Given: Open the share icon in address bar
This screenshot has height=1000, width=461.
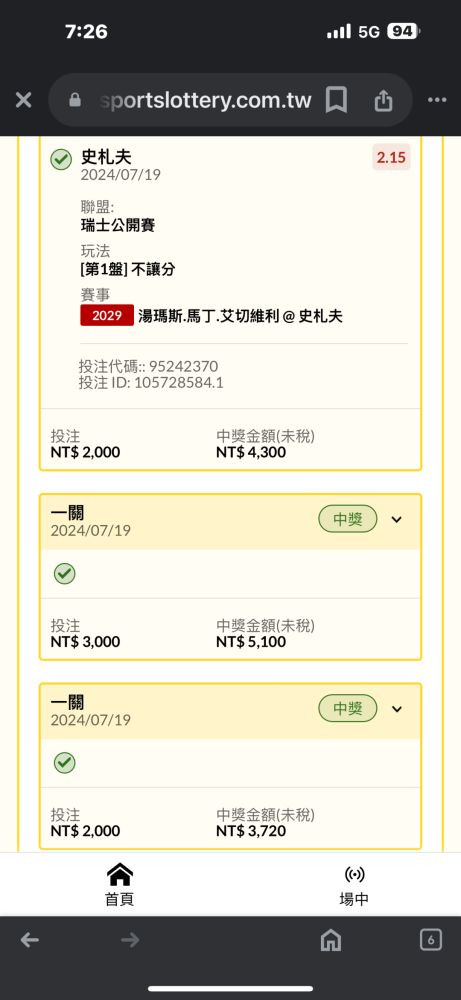Looking at the screenshot, I should coord(383,100).
